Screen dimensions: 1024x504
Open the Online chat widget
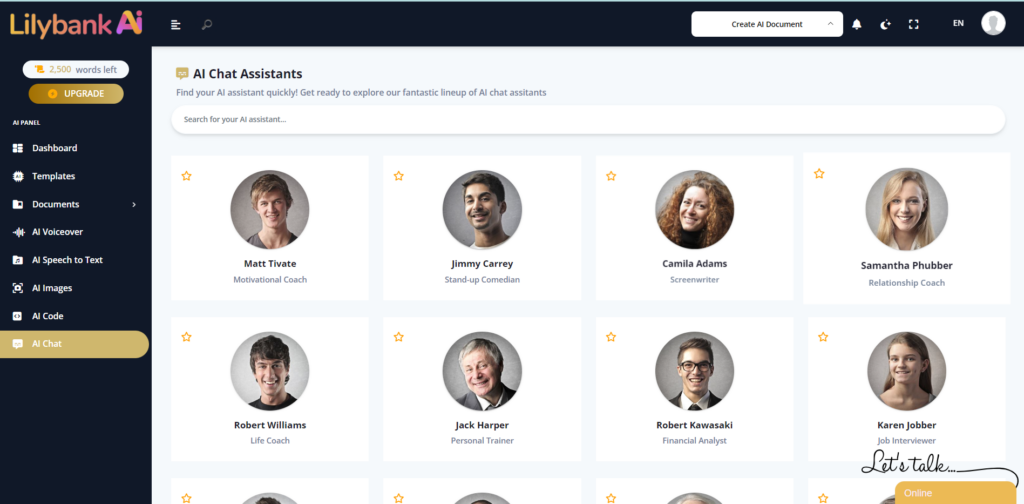tap(955, 493)
